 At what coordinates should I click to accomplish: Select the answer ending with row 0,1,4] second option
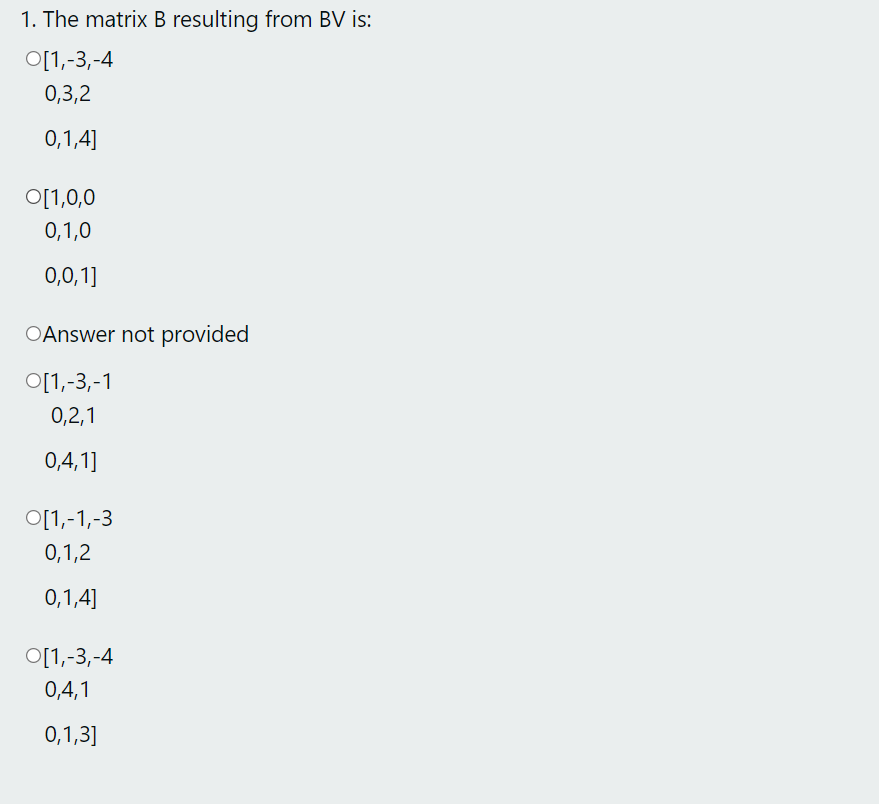(31, 517)
